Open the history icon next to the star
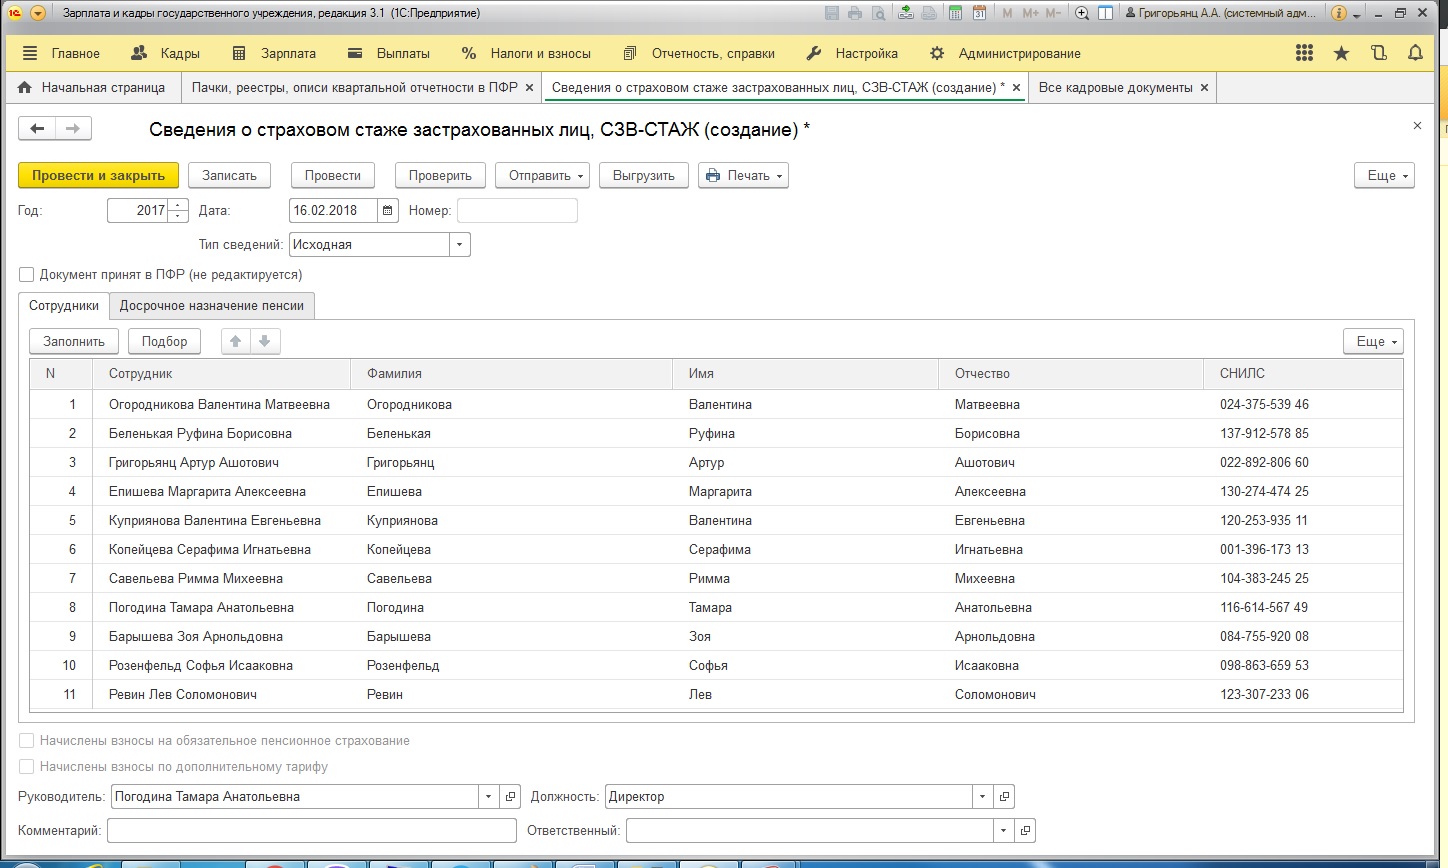The height and width of the screenshot is (868, 1448). (x=1379, y=54)
